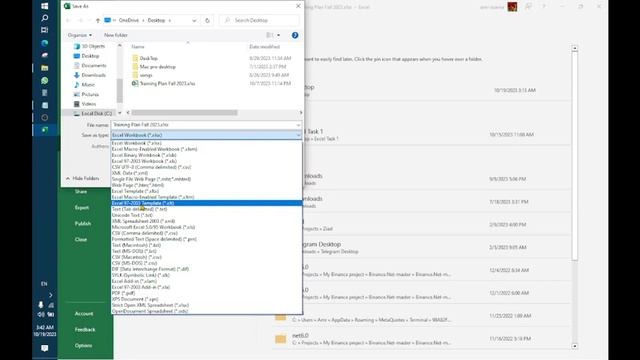Open File name suggestions dropdown arrow
The image size is (640, 360).
[298, 125]
